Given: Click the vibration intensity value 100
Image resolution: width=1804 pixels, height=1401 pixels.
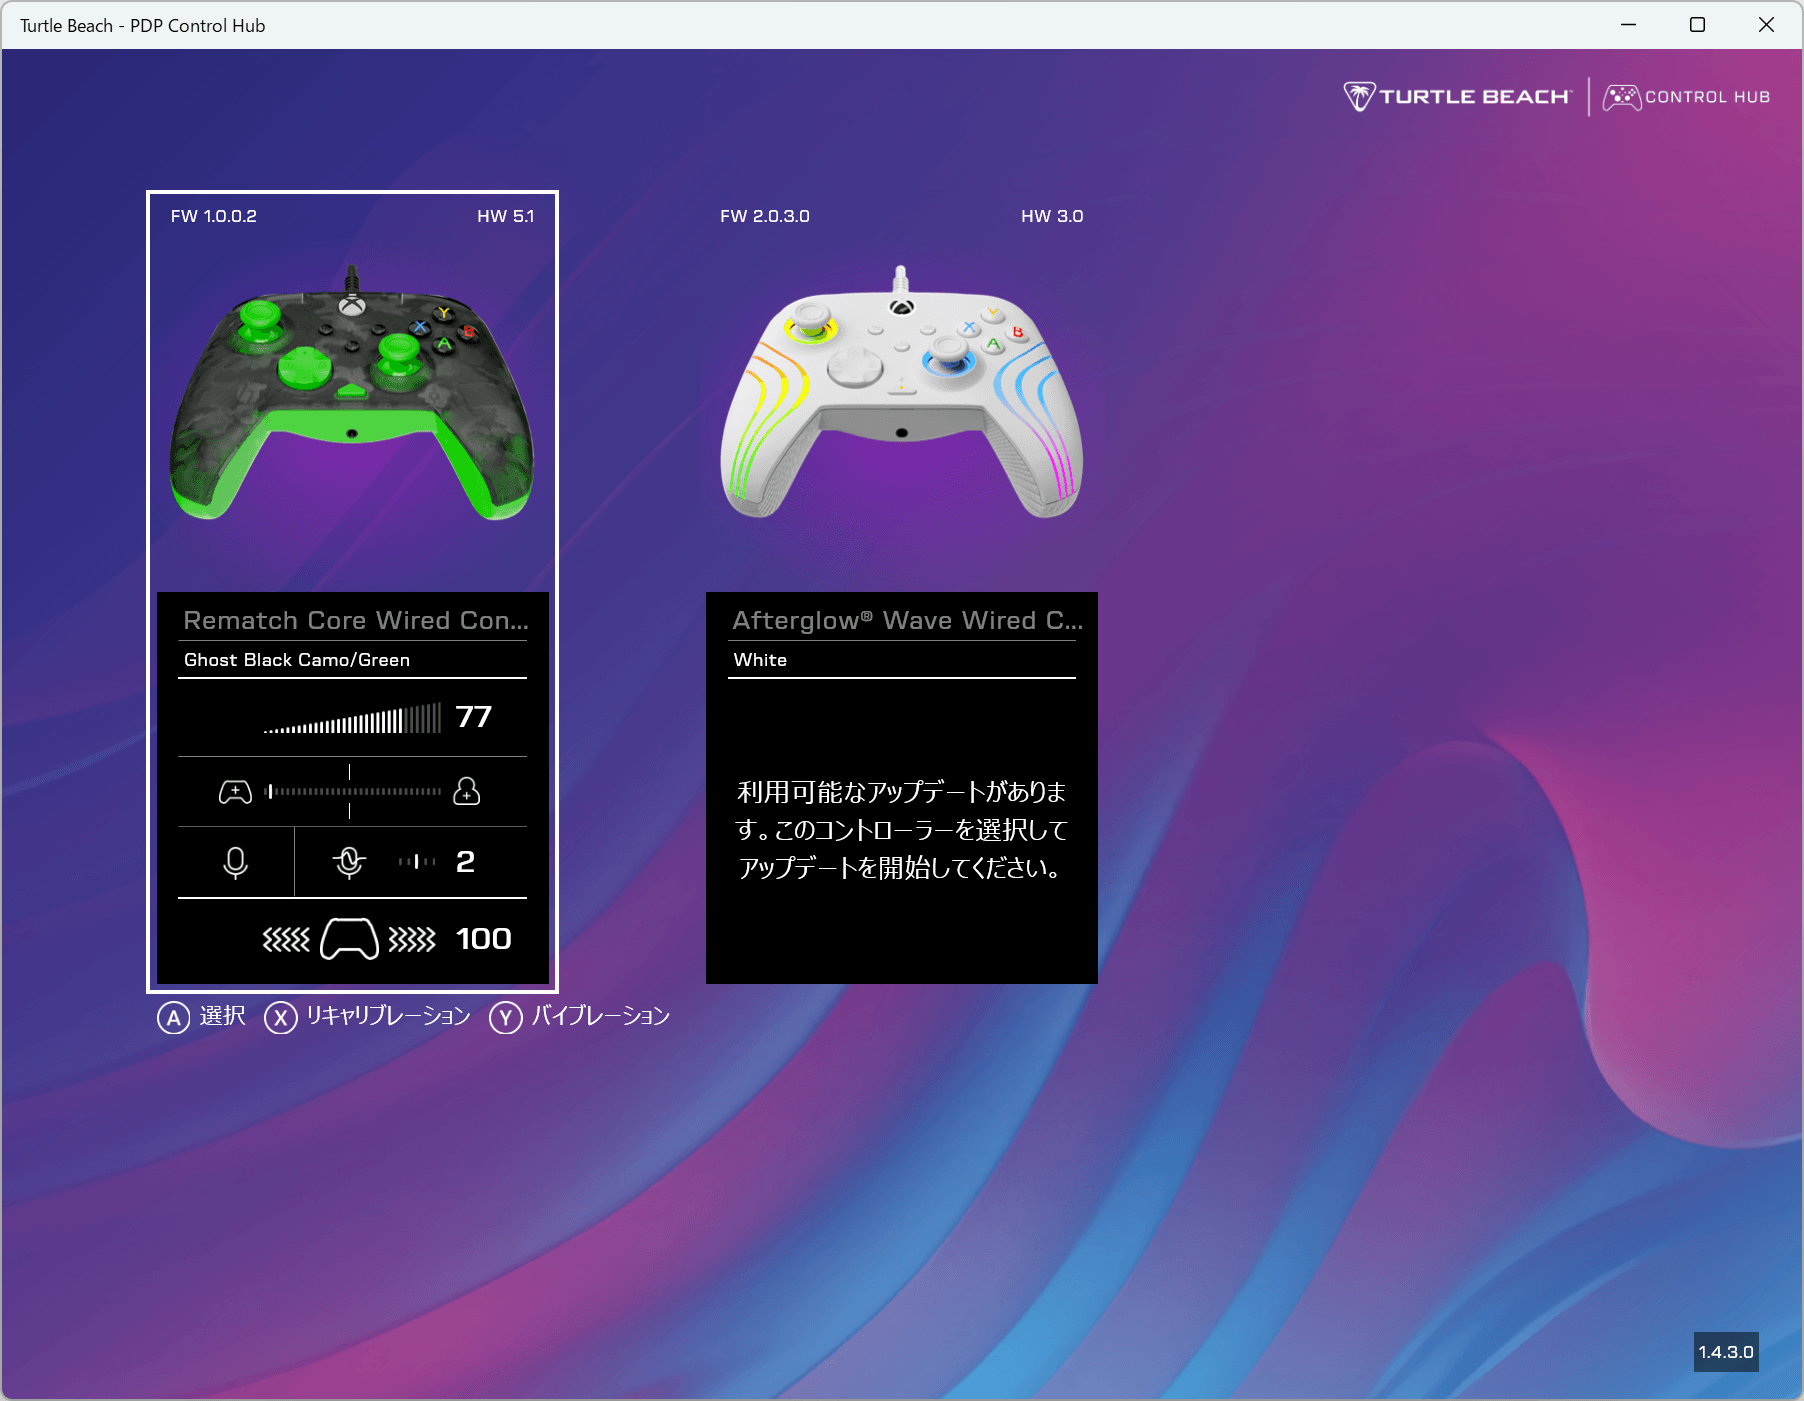Looking at the screenshot, I should (x=483, y=939).
